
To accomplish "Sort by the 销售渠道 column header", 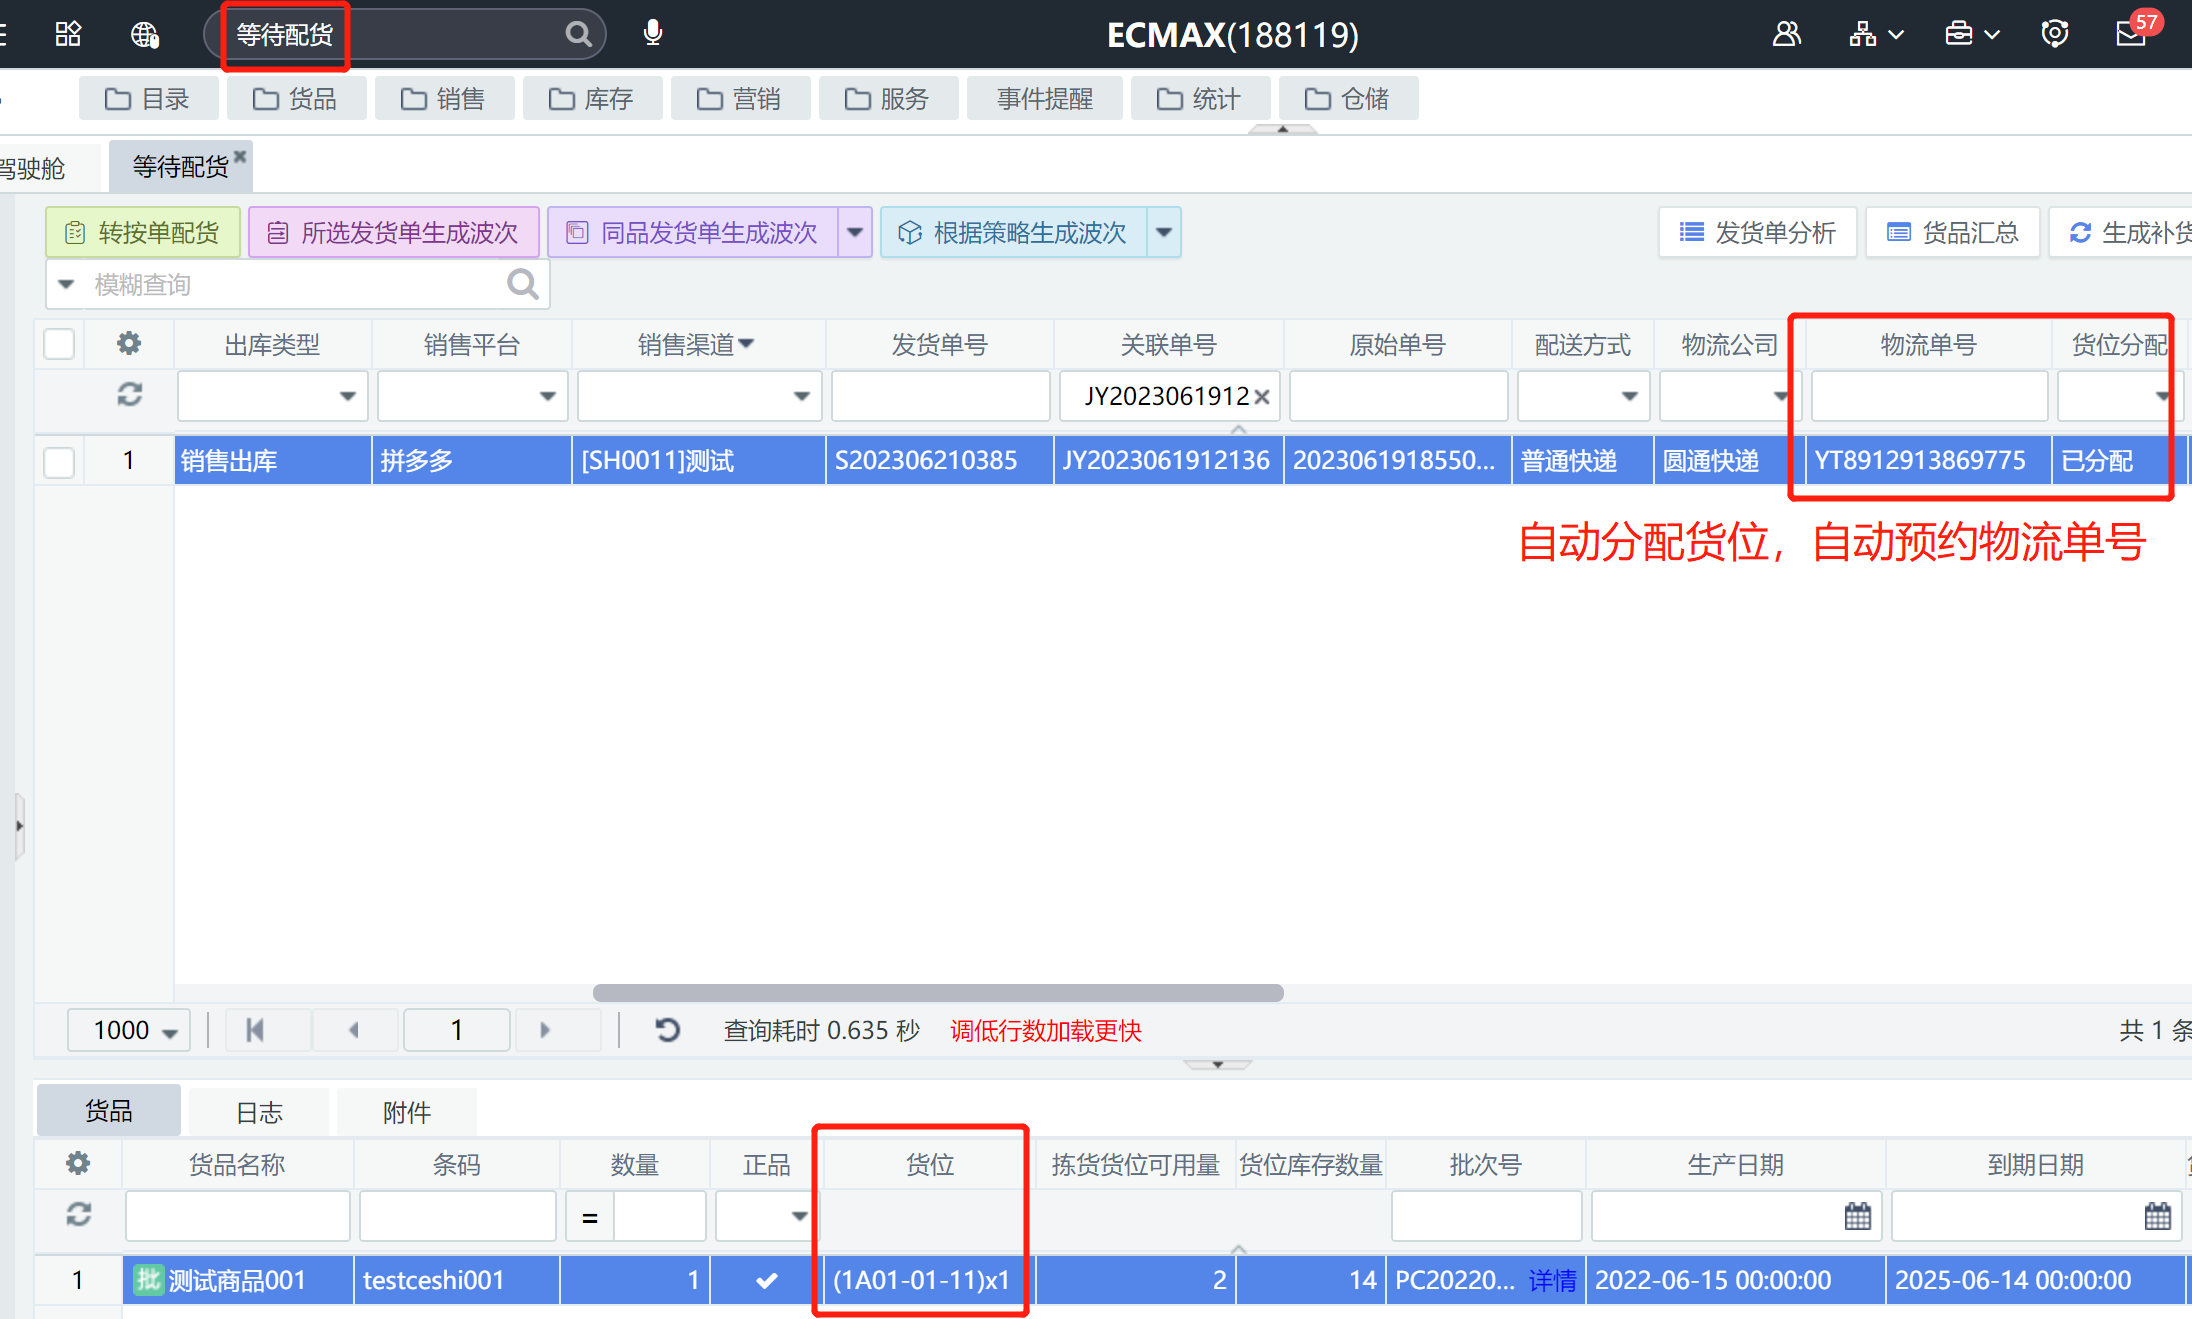I will tap(697, 344).
